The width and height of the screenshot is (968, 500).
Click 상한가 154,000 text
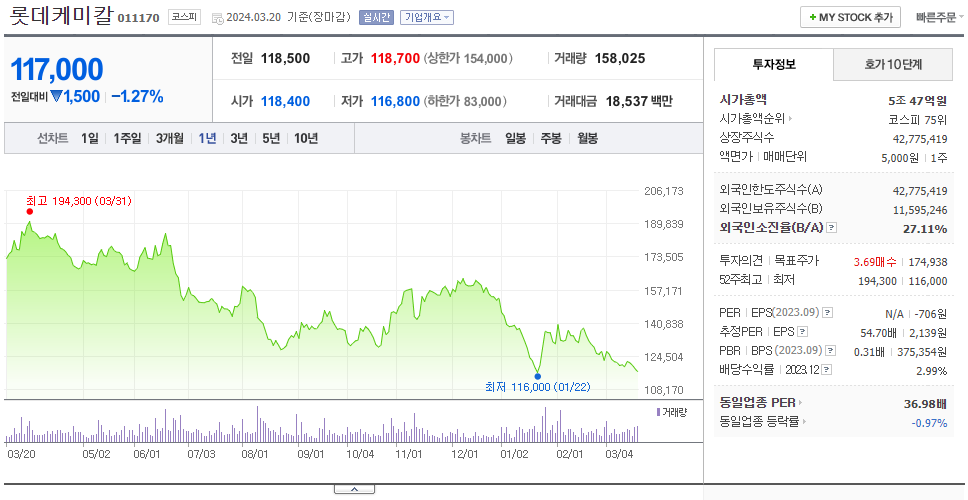pyautogui.click(x=469, y=59)
